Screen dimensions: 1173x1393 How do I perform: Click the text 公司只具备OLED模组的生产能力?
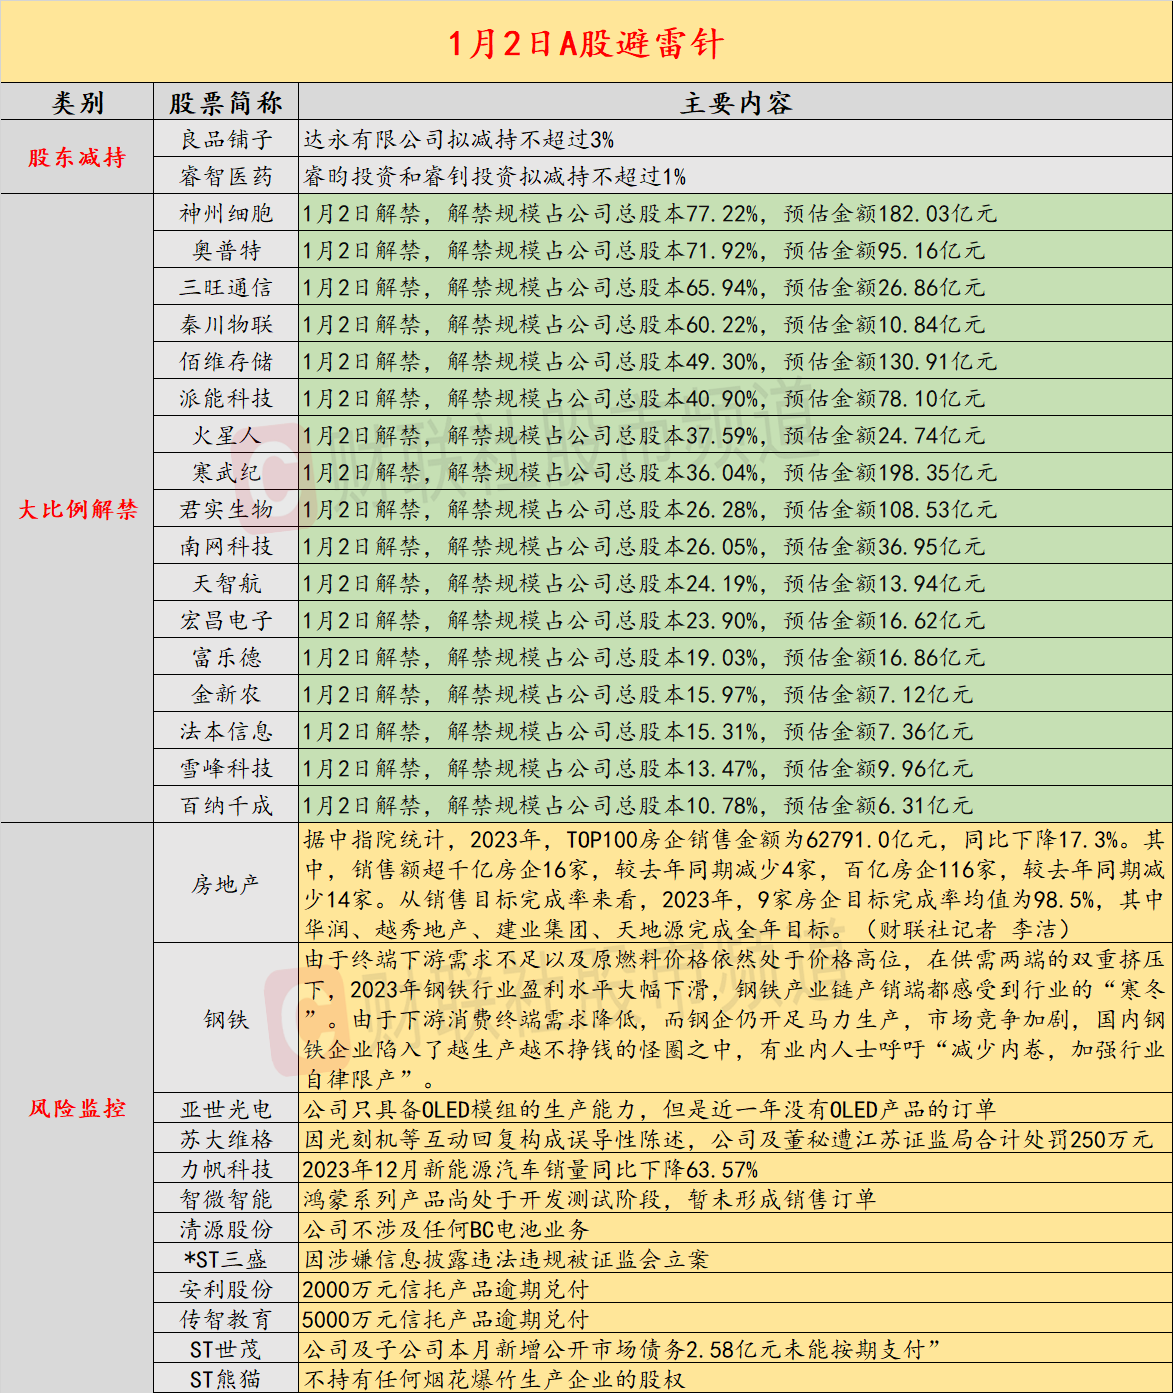[471, 1109]
